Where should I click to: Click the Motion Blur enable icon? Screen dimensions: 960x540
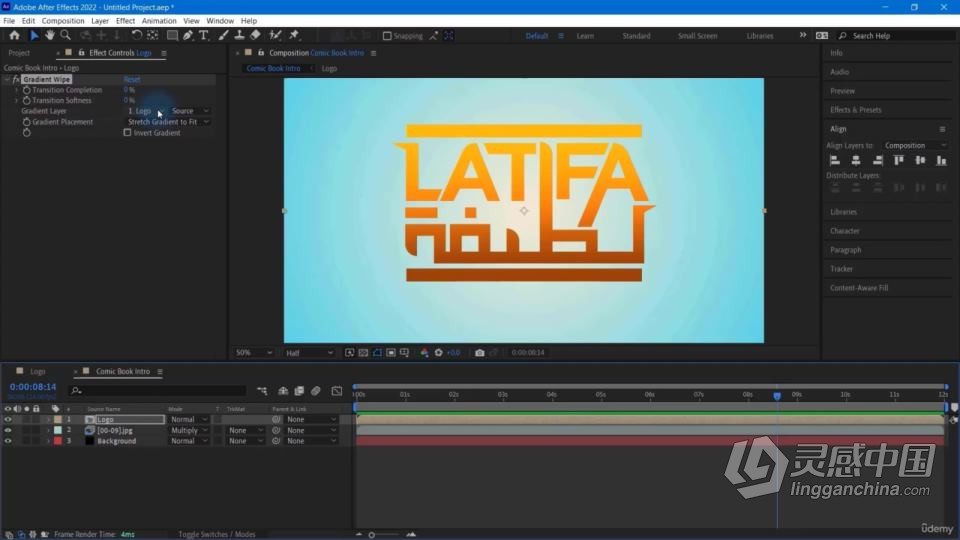tap(316, 391)
